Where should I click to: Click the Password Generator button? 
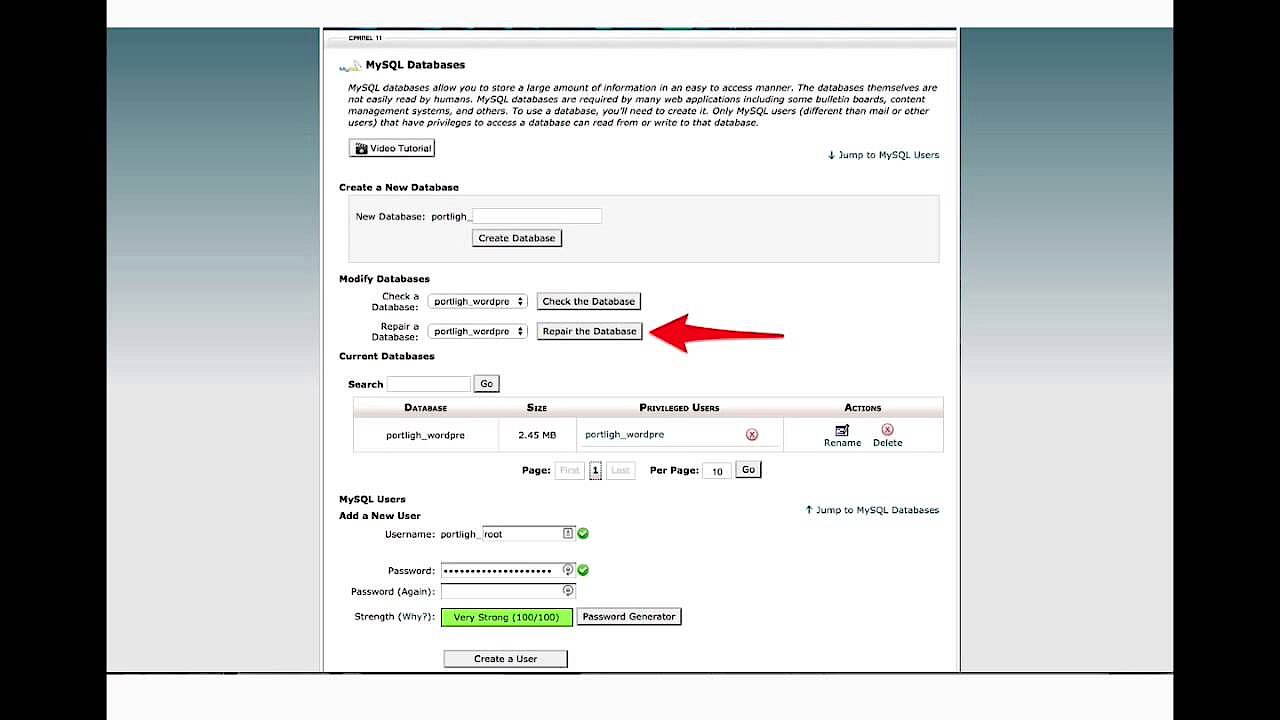coord(629,617)
